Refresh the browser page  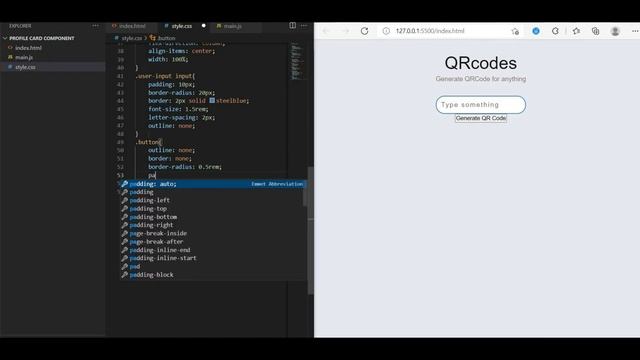[x=364, y=31]
